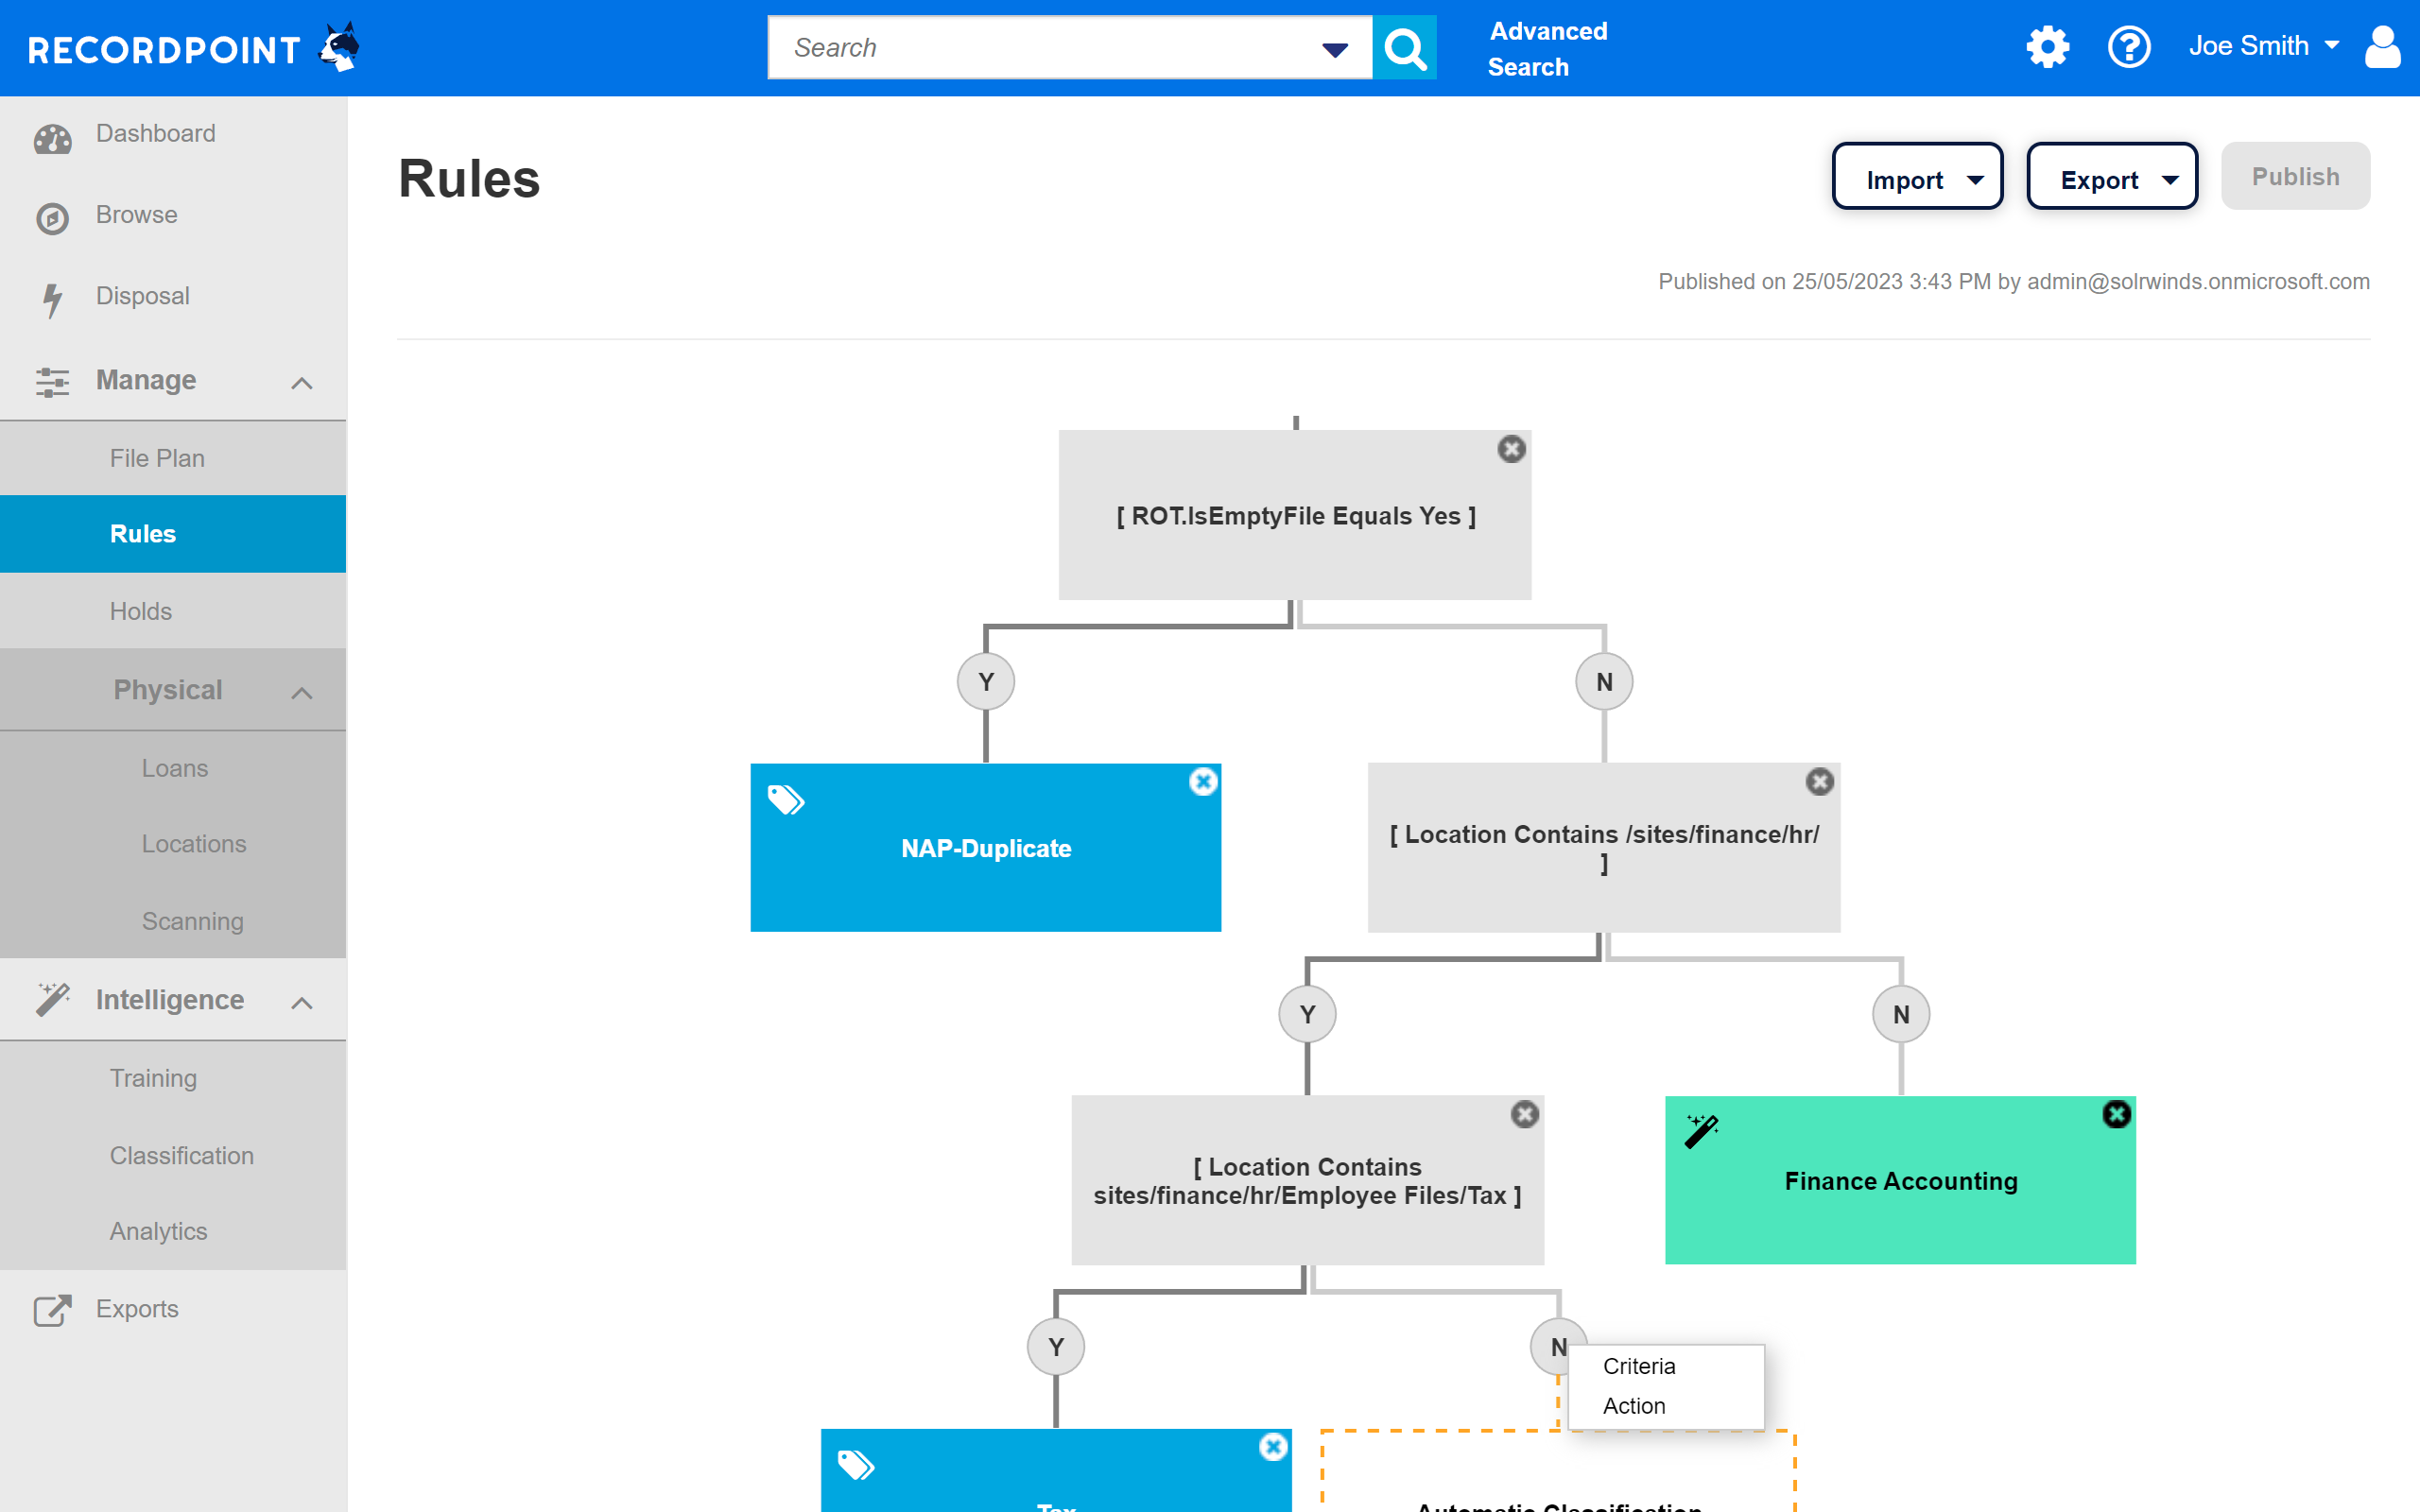Collapse the Intelligence section chevron
Screen dimensions: 2420x1512
302,1003
